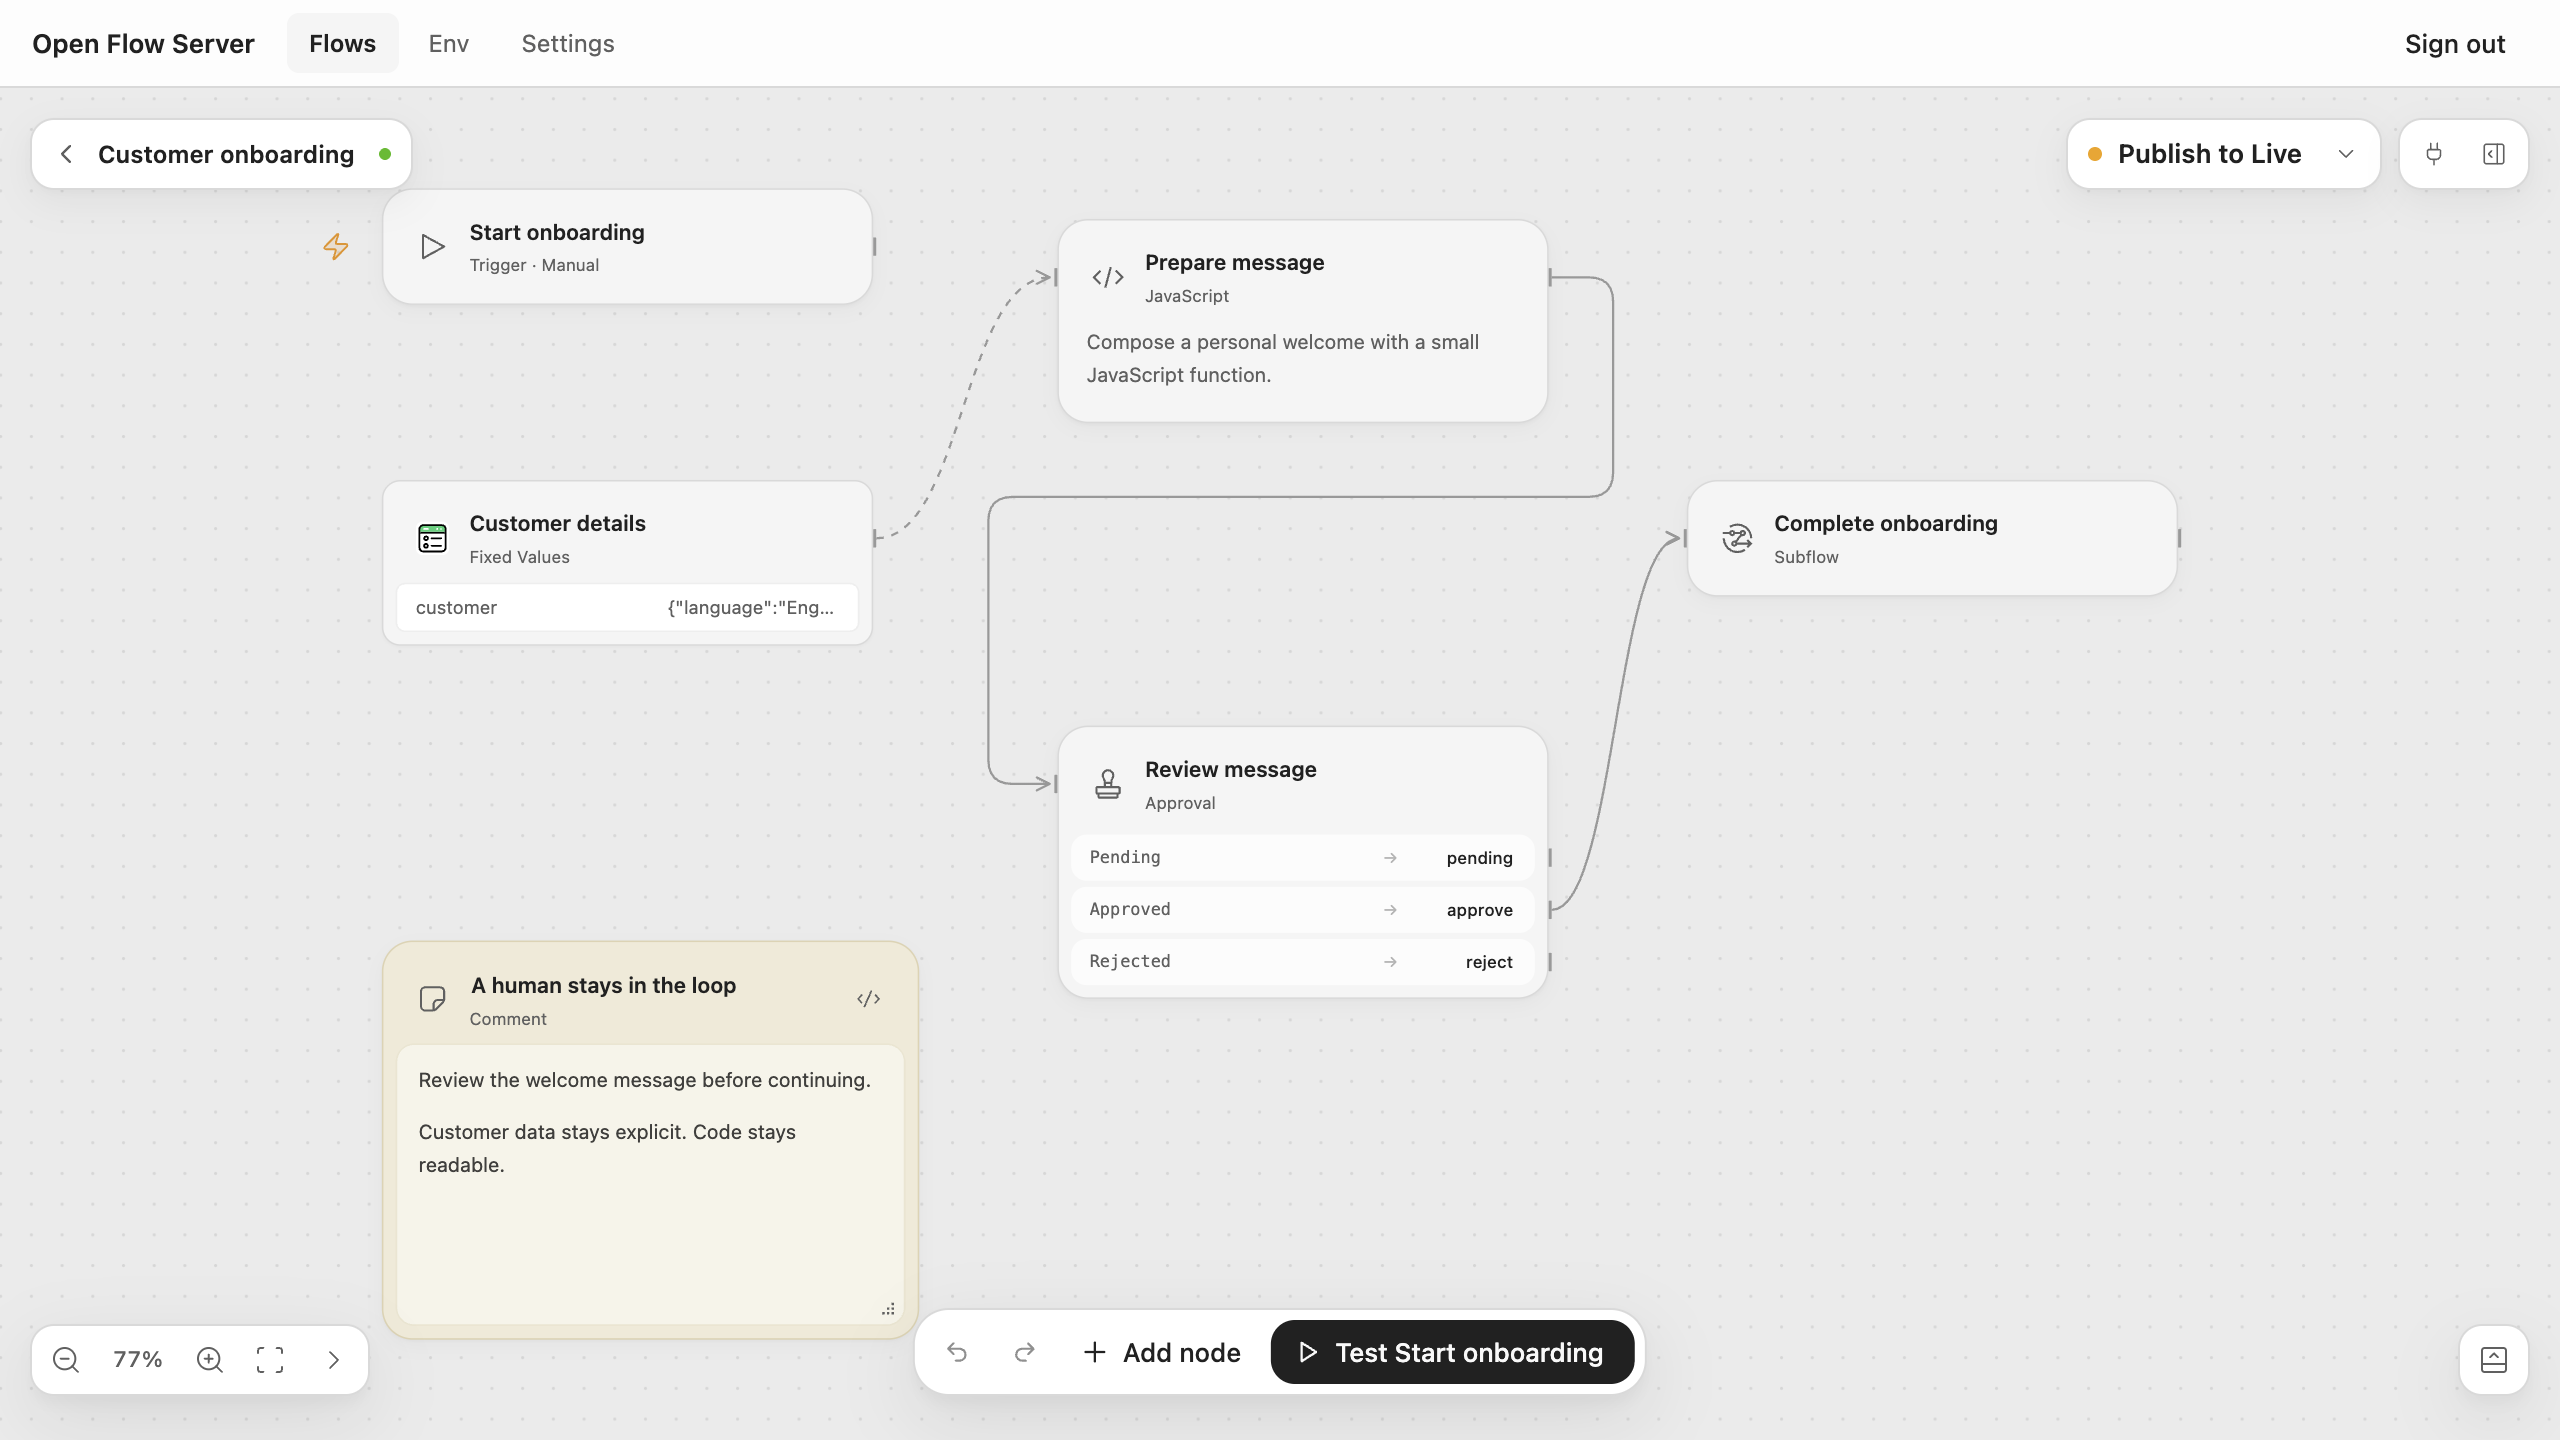Click Publish to Live
The image size is (2560, 1440).
tap(2209, 154)
